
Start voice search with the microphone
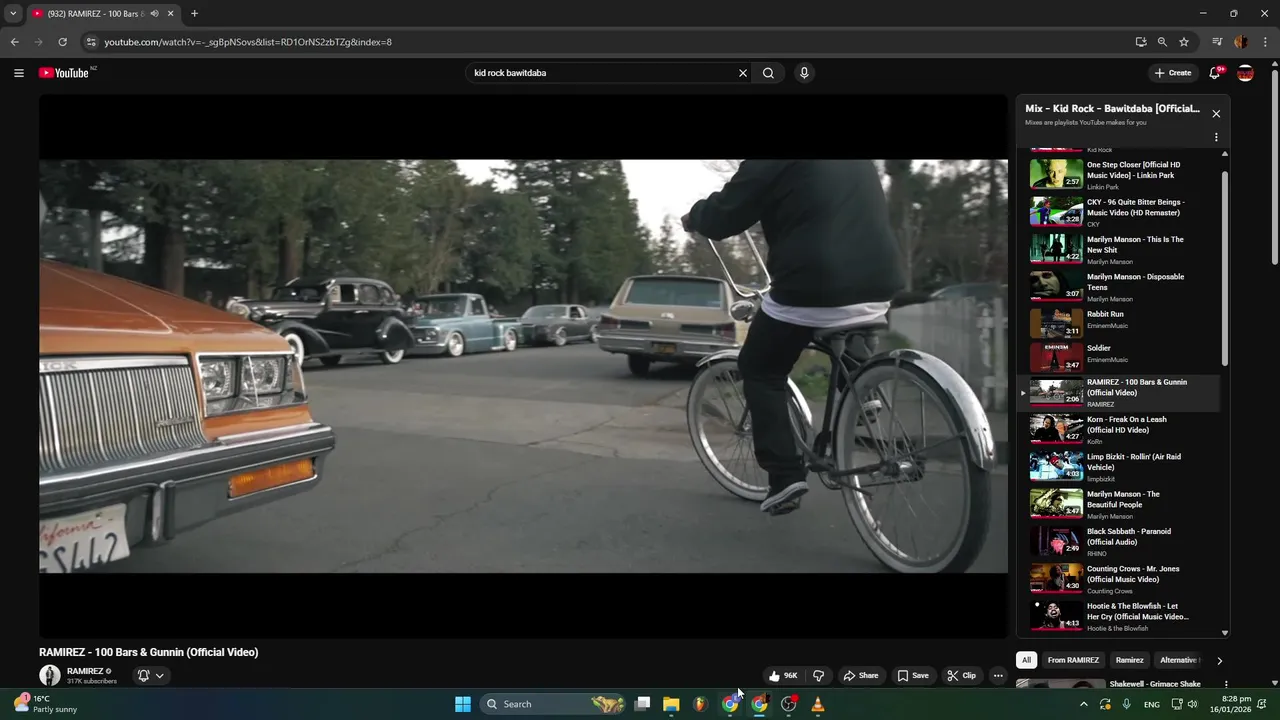click(804, 73)
